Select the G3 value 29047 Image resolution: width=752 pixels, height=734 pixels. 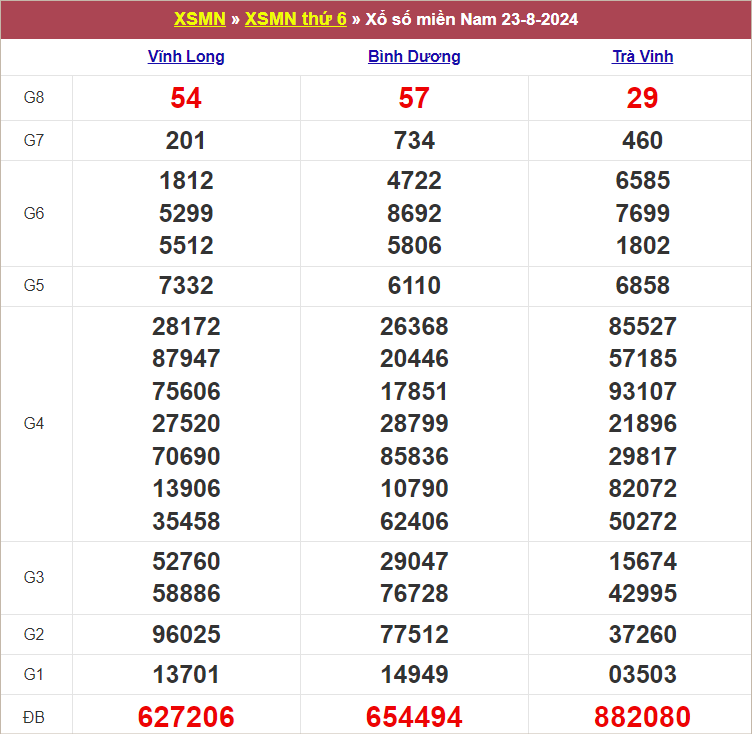[x=414, y=561]
